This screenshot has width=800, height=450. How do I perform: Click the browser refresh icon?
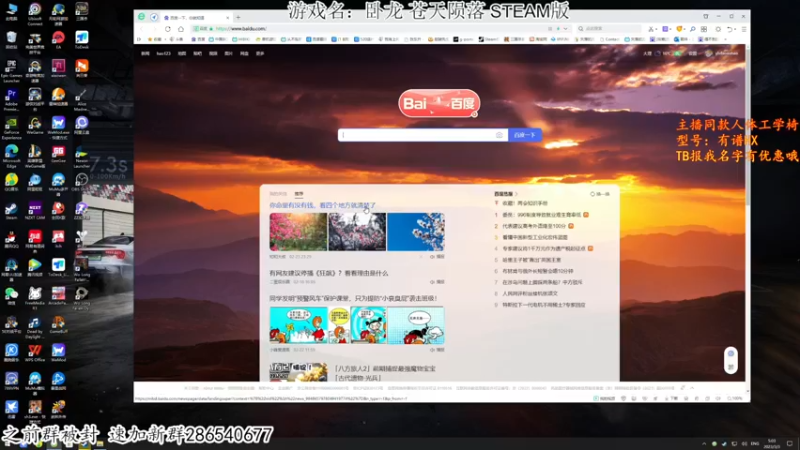[x=167, y=29]
